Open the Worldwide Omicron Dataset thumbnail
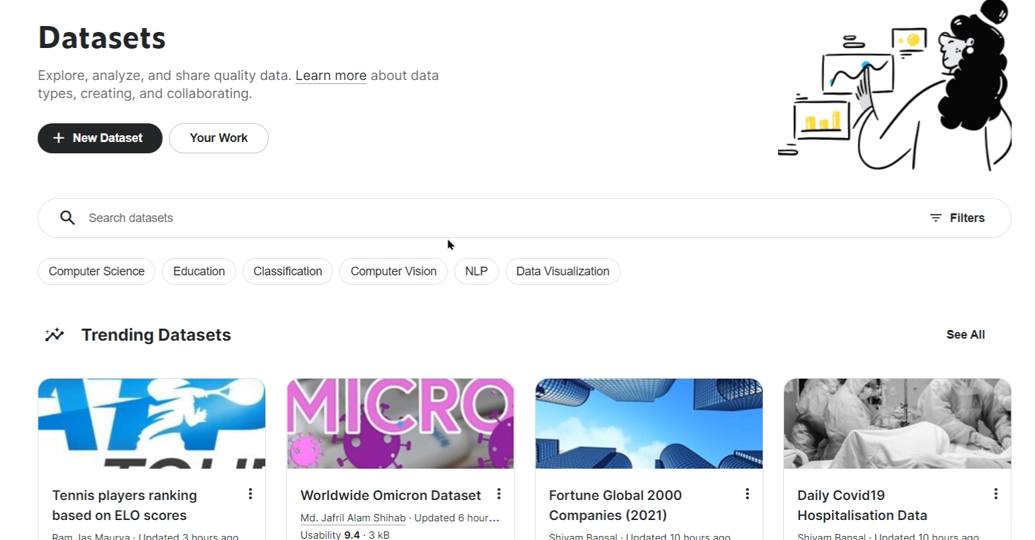Screen dimensions: 1035x540 point(400,423)
